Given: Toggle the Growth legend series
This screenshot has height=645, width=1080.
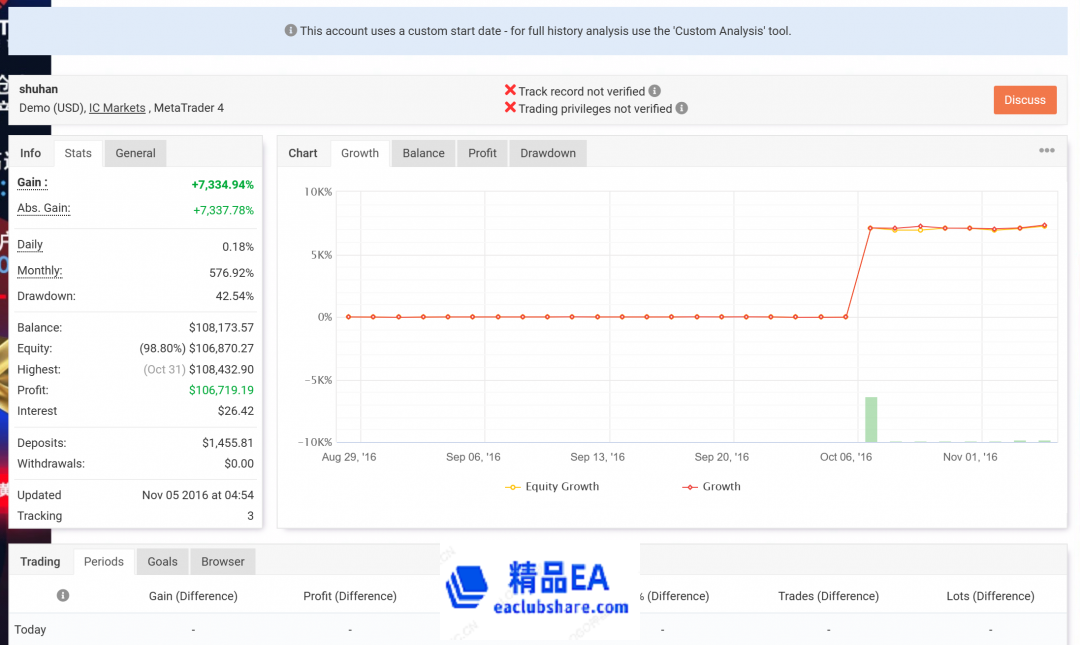Looking at the screenshot, I should (711, 487).
